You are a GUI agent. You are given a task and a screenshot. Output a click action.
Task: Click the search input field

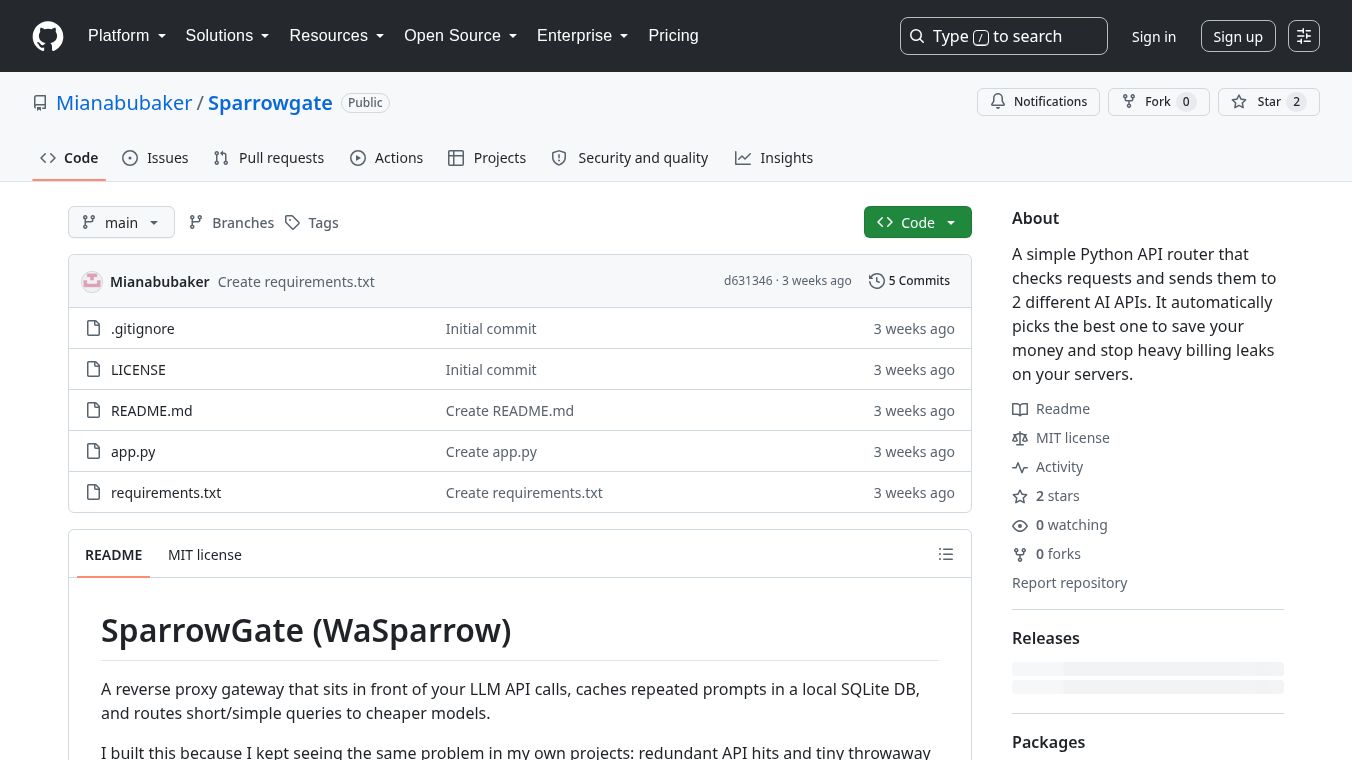click(1004, 36)
